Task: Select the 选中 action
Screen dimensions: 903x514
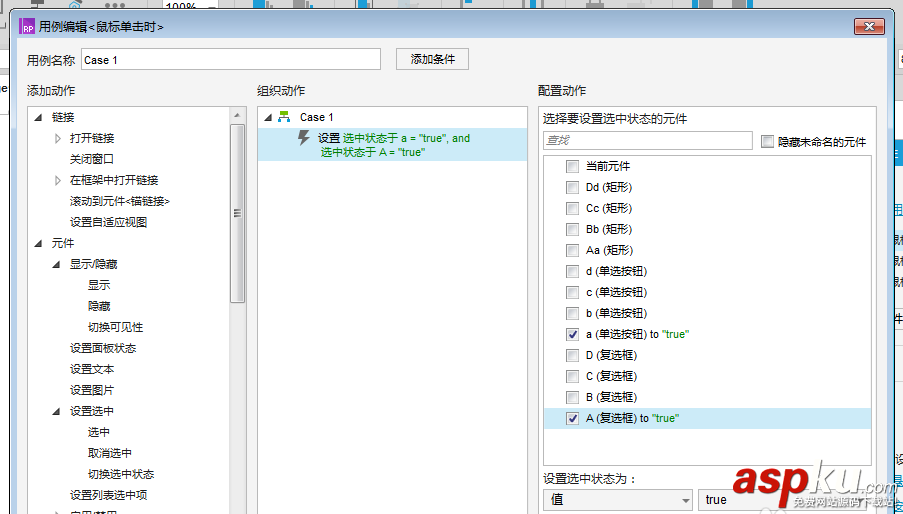Action: tap(99, 432)
